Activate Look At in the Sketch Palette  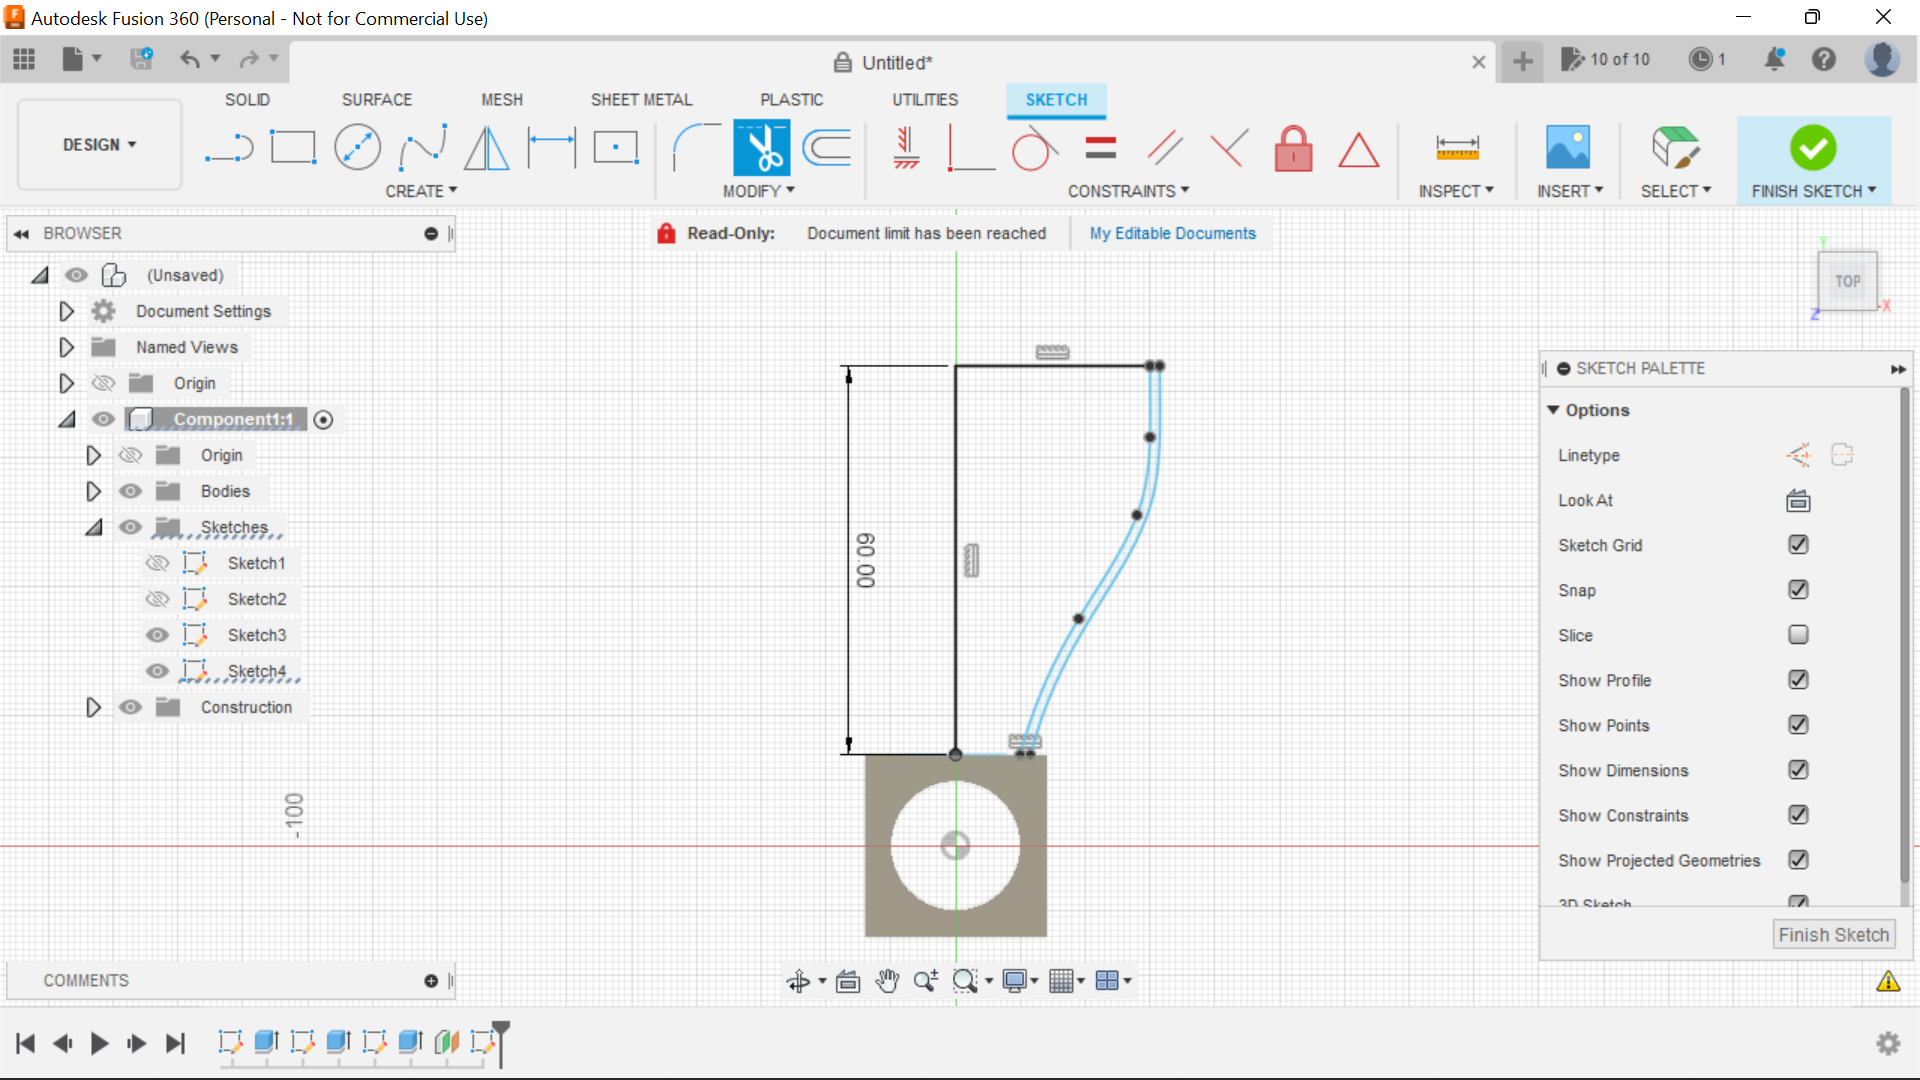1797,500
